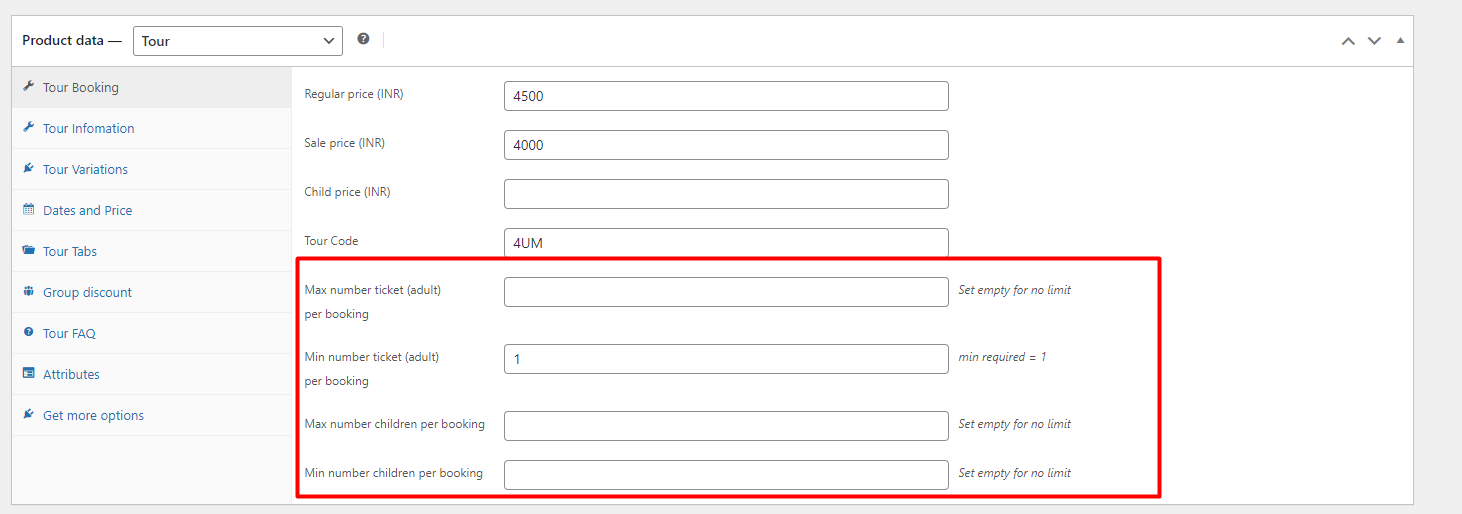Click the Group discount people icon
This screenshot has width=1462, height=514.
[28, 291]
